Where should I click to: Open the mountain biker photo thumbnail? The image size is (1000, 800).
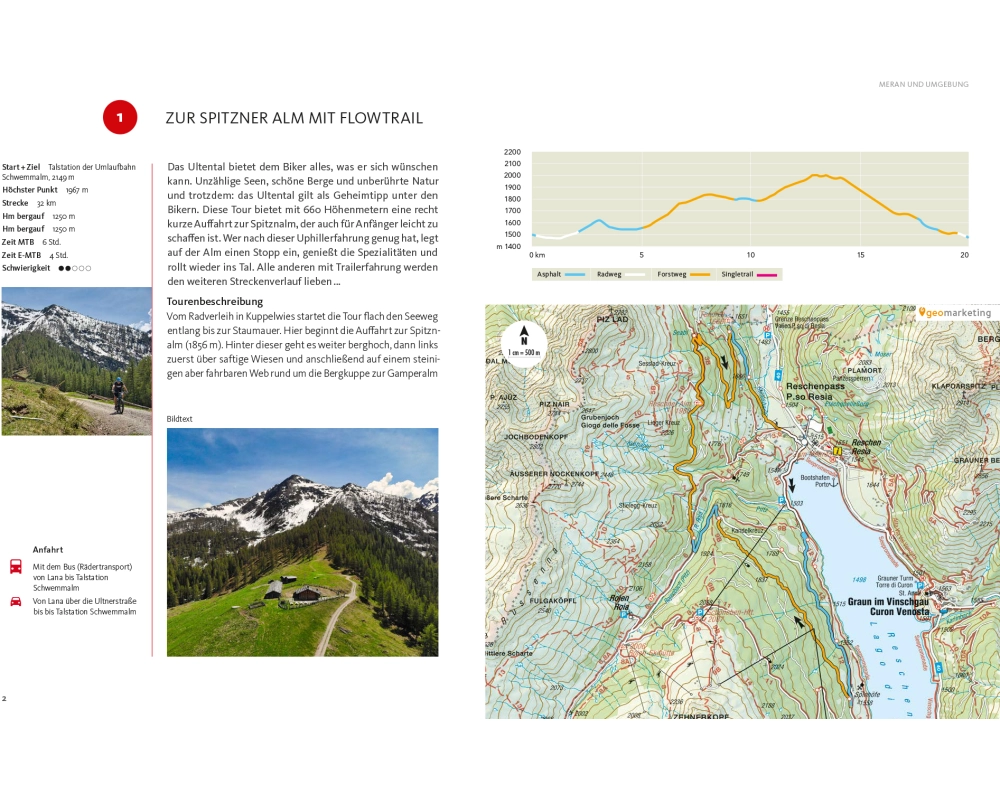pos(76,361)
